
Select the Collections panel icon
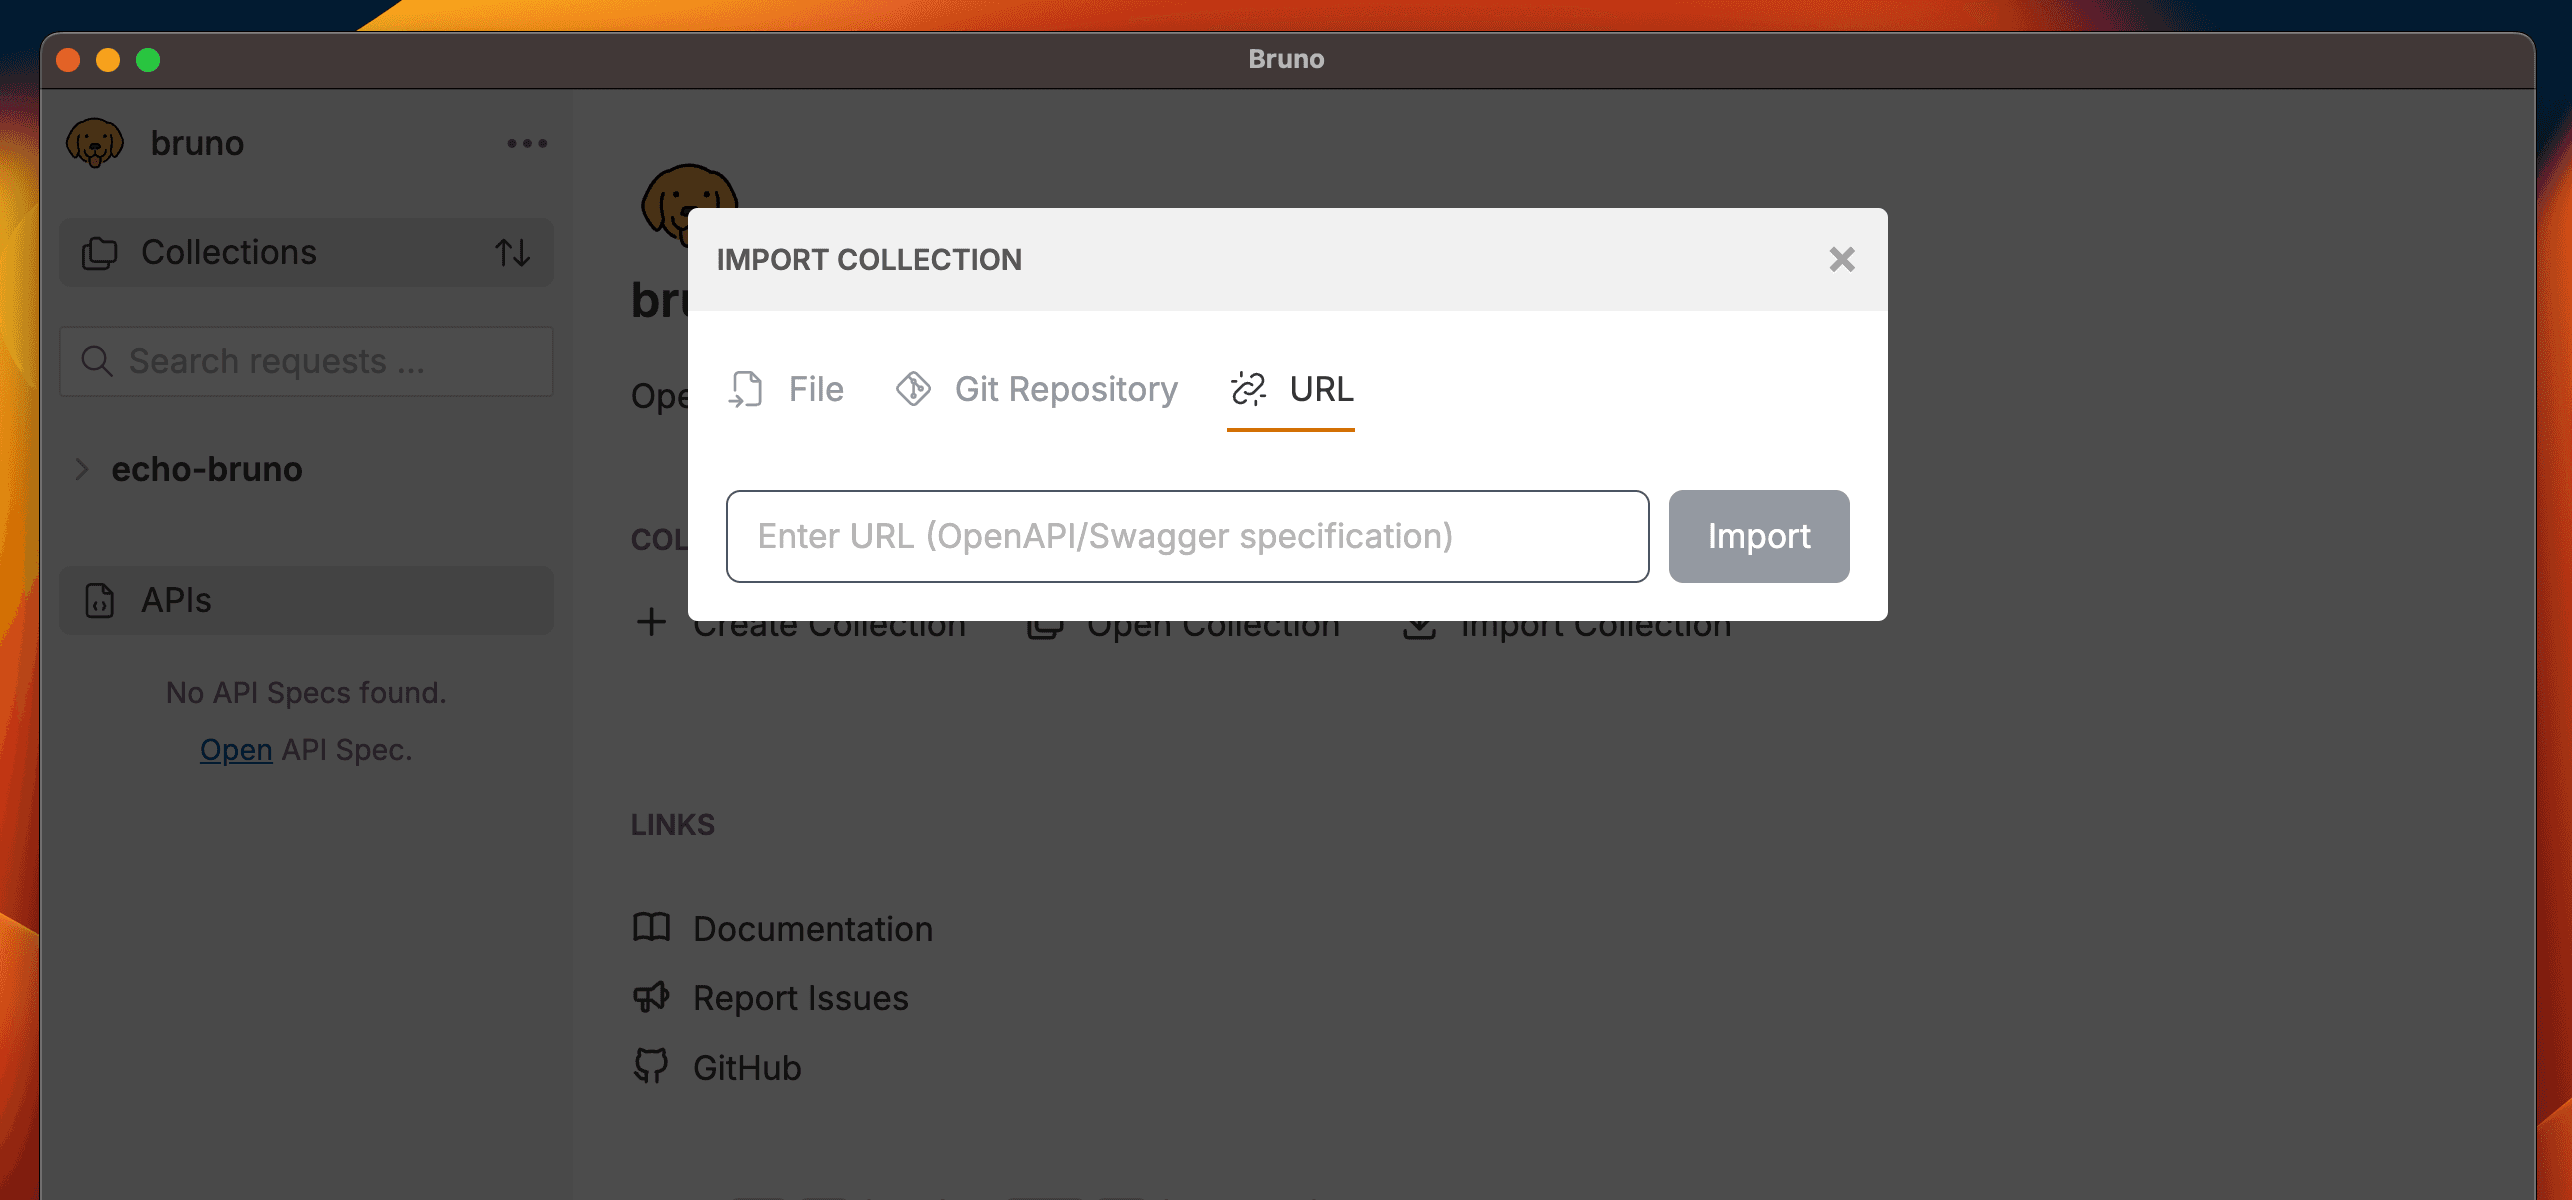(101, 252)
